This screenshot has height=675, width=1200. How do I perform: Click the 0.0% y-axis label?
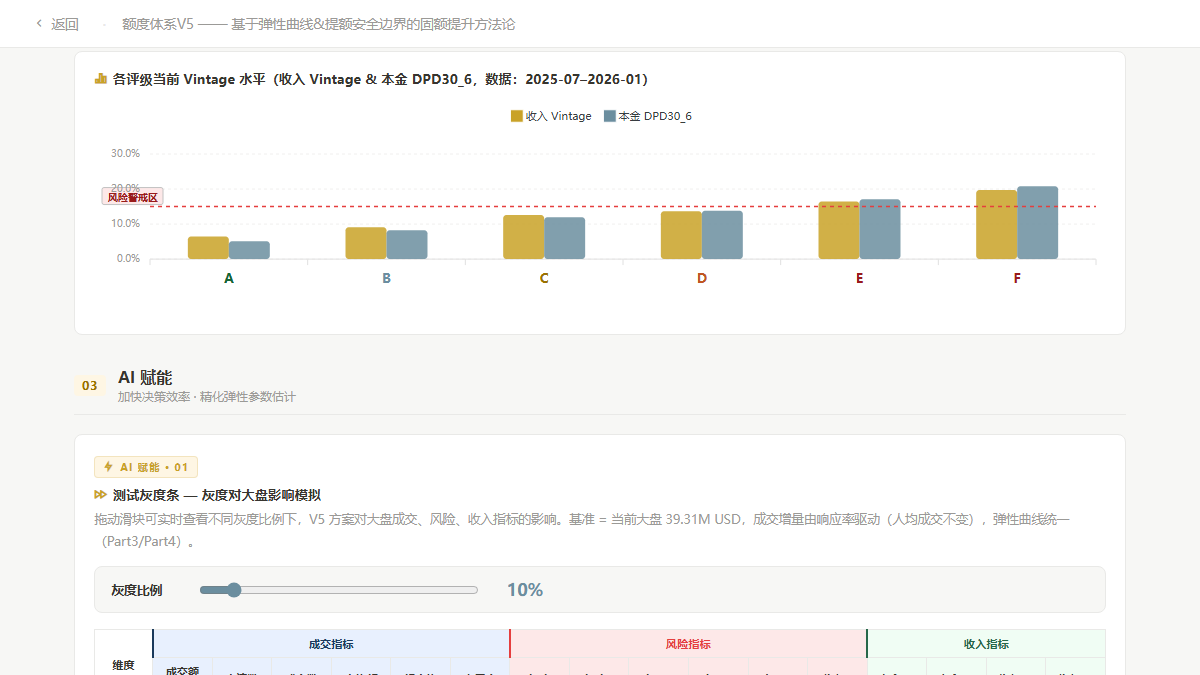coord(128,258)
